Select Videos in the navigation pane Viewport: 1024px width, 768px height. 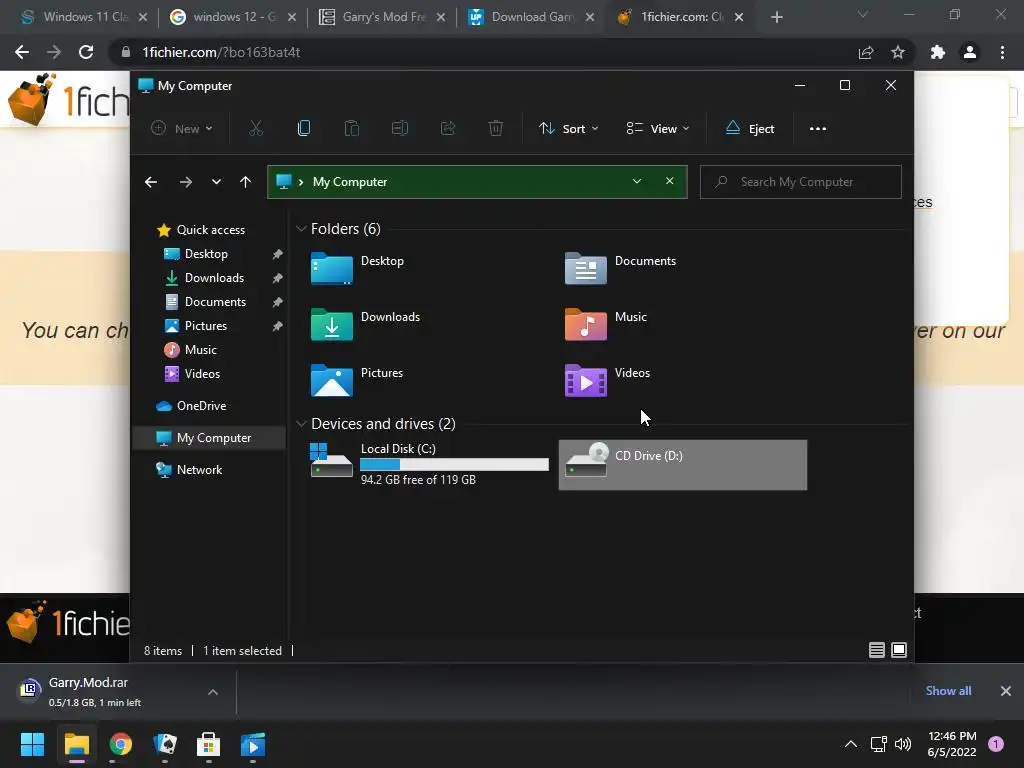tap(202, 374)
